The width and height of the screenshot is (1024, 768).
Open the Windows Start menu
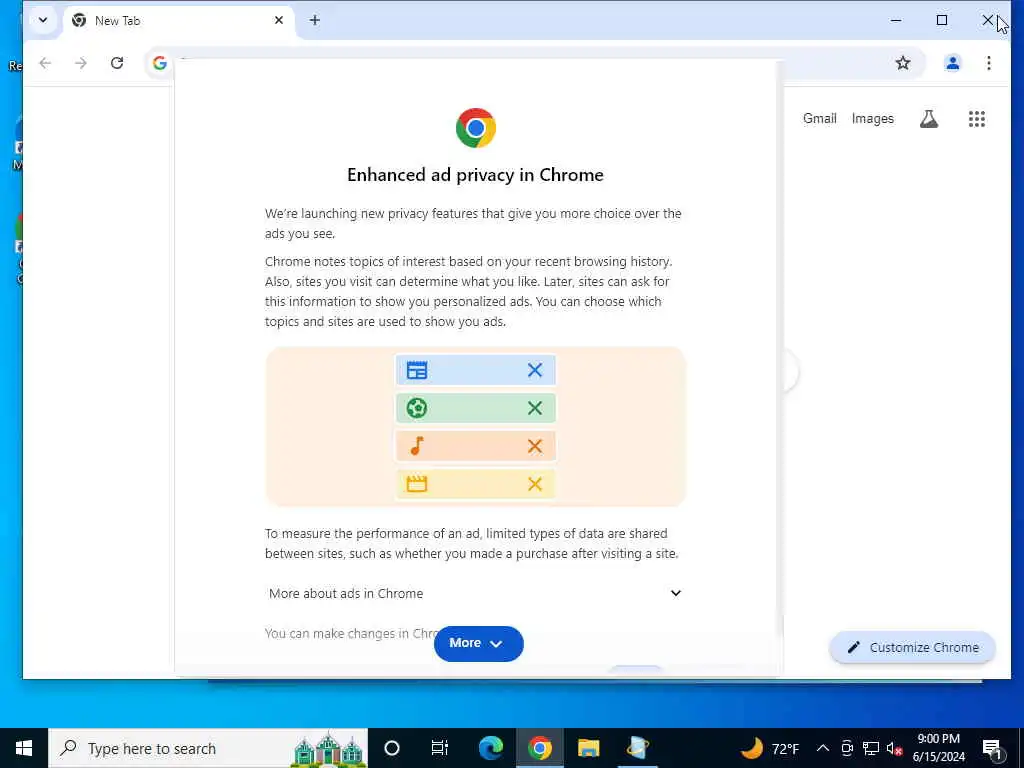(24, 748)
